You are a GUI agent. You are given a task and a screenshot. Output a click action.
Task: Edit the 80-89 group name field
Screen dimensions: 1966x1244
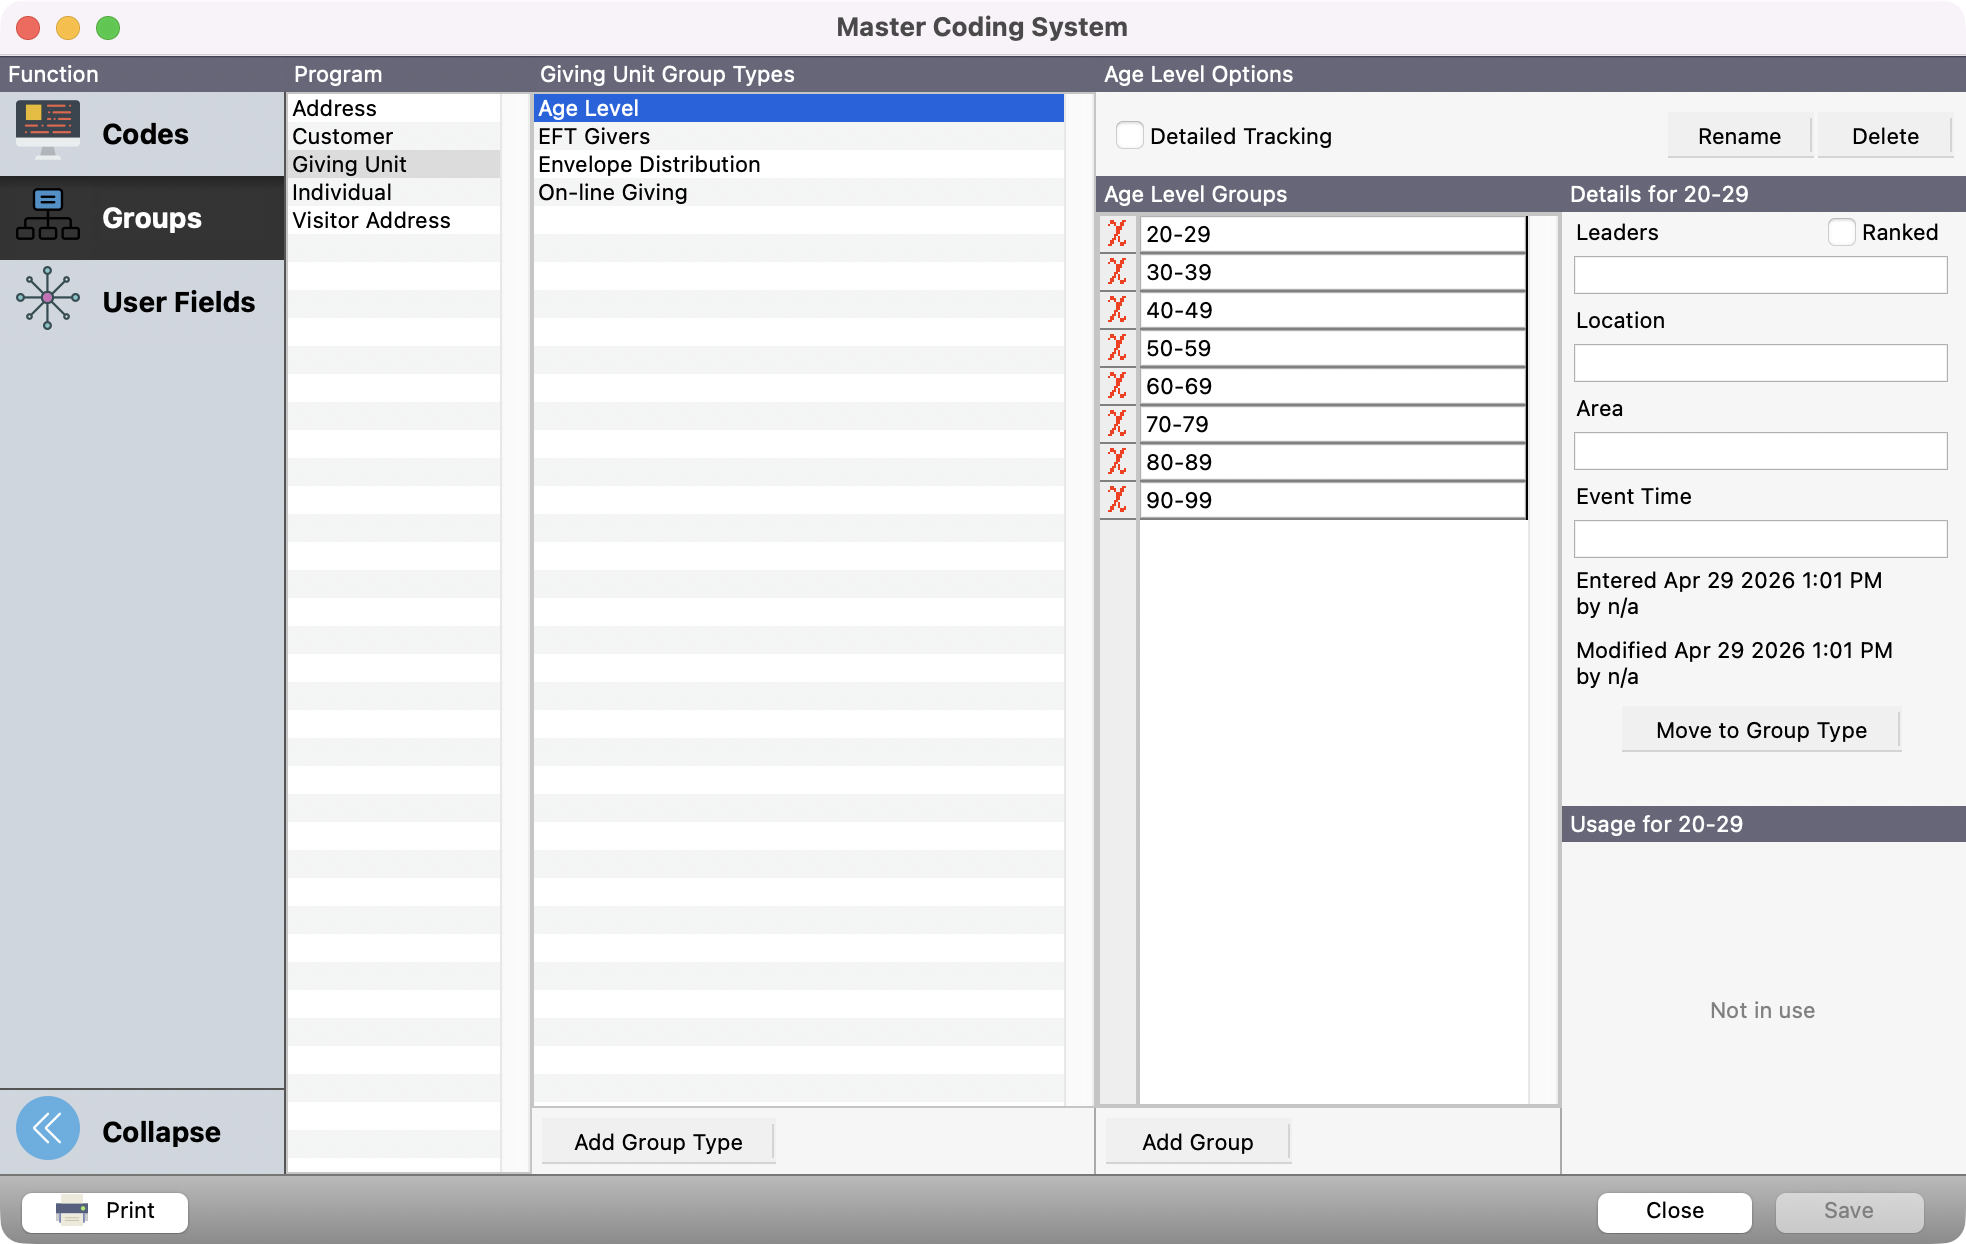pos(1333,462)
